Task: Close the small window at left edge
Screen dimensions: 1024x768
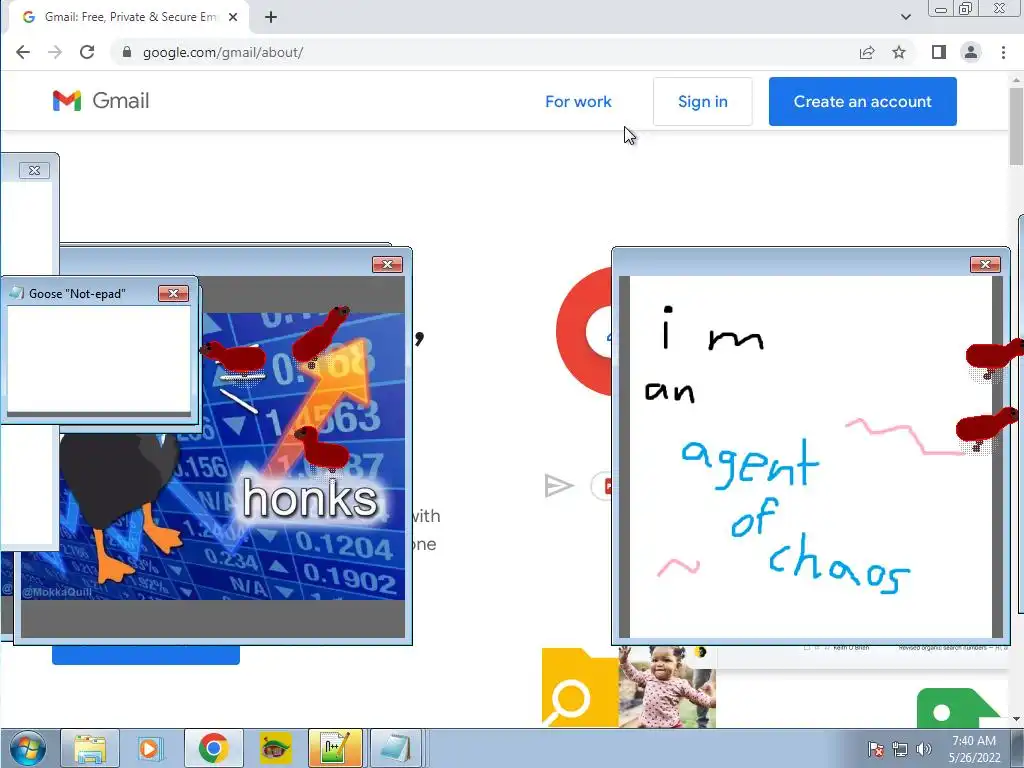Action: point(34,170)
